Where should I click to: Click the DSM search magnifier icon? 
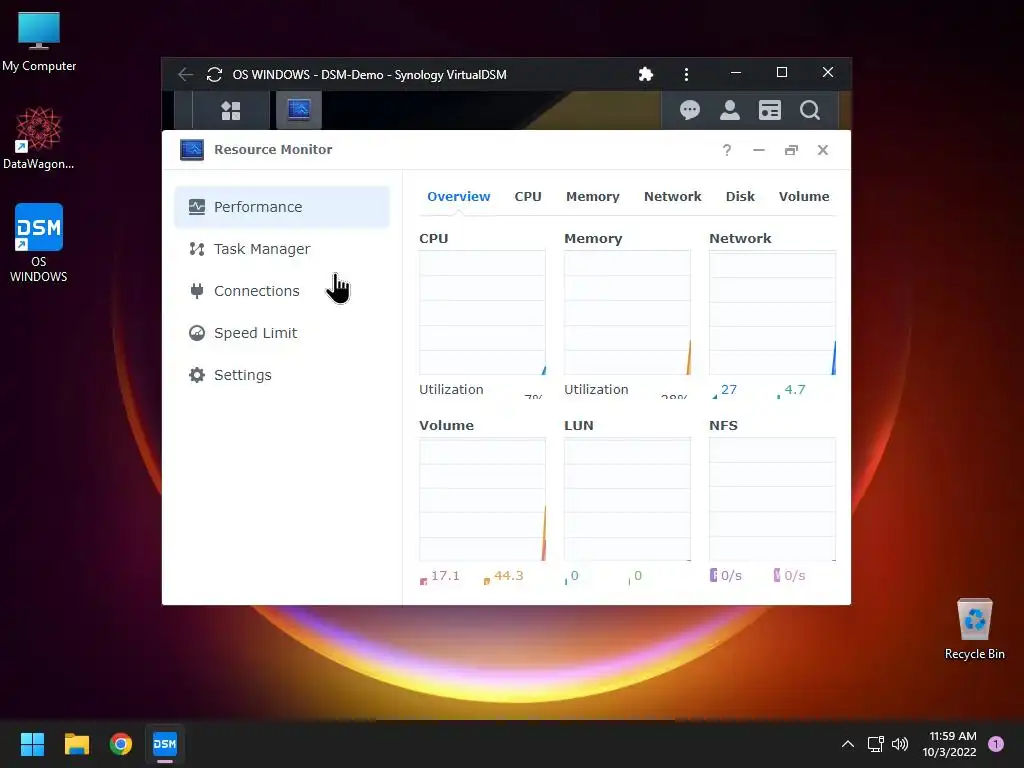point(810,110)
